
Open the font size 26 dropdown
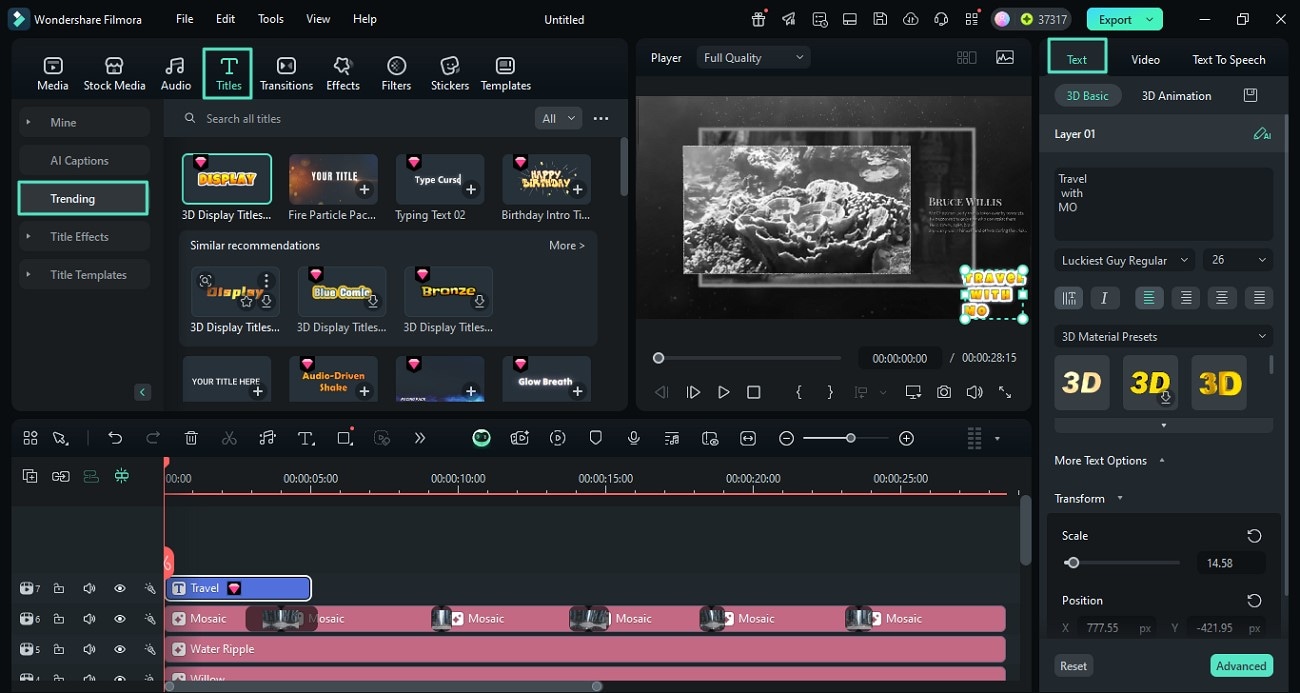1238,260
